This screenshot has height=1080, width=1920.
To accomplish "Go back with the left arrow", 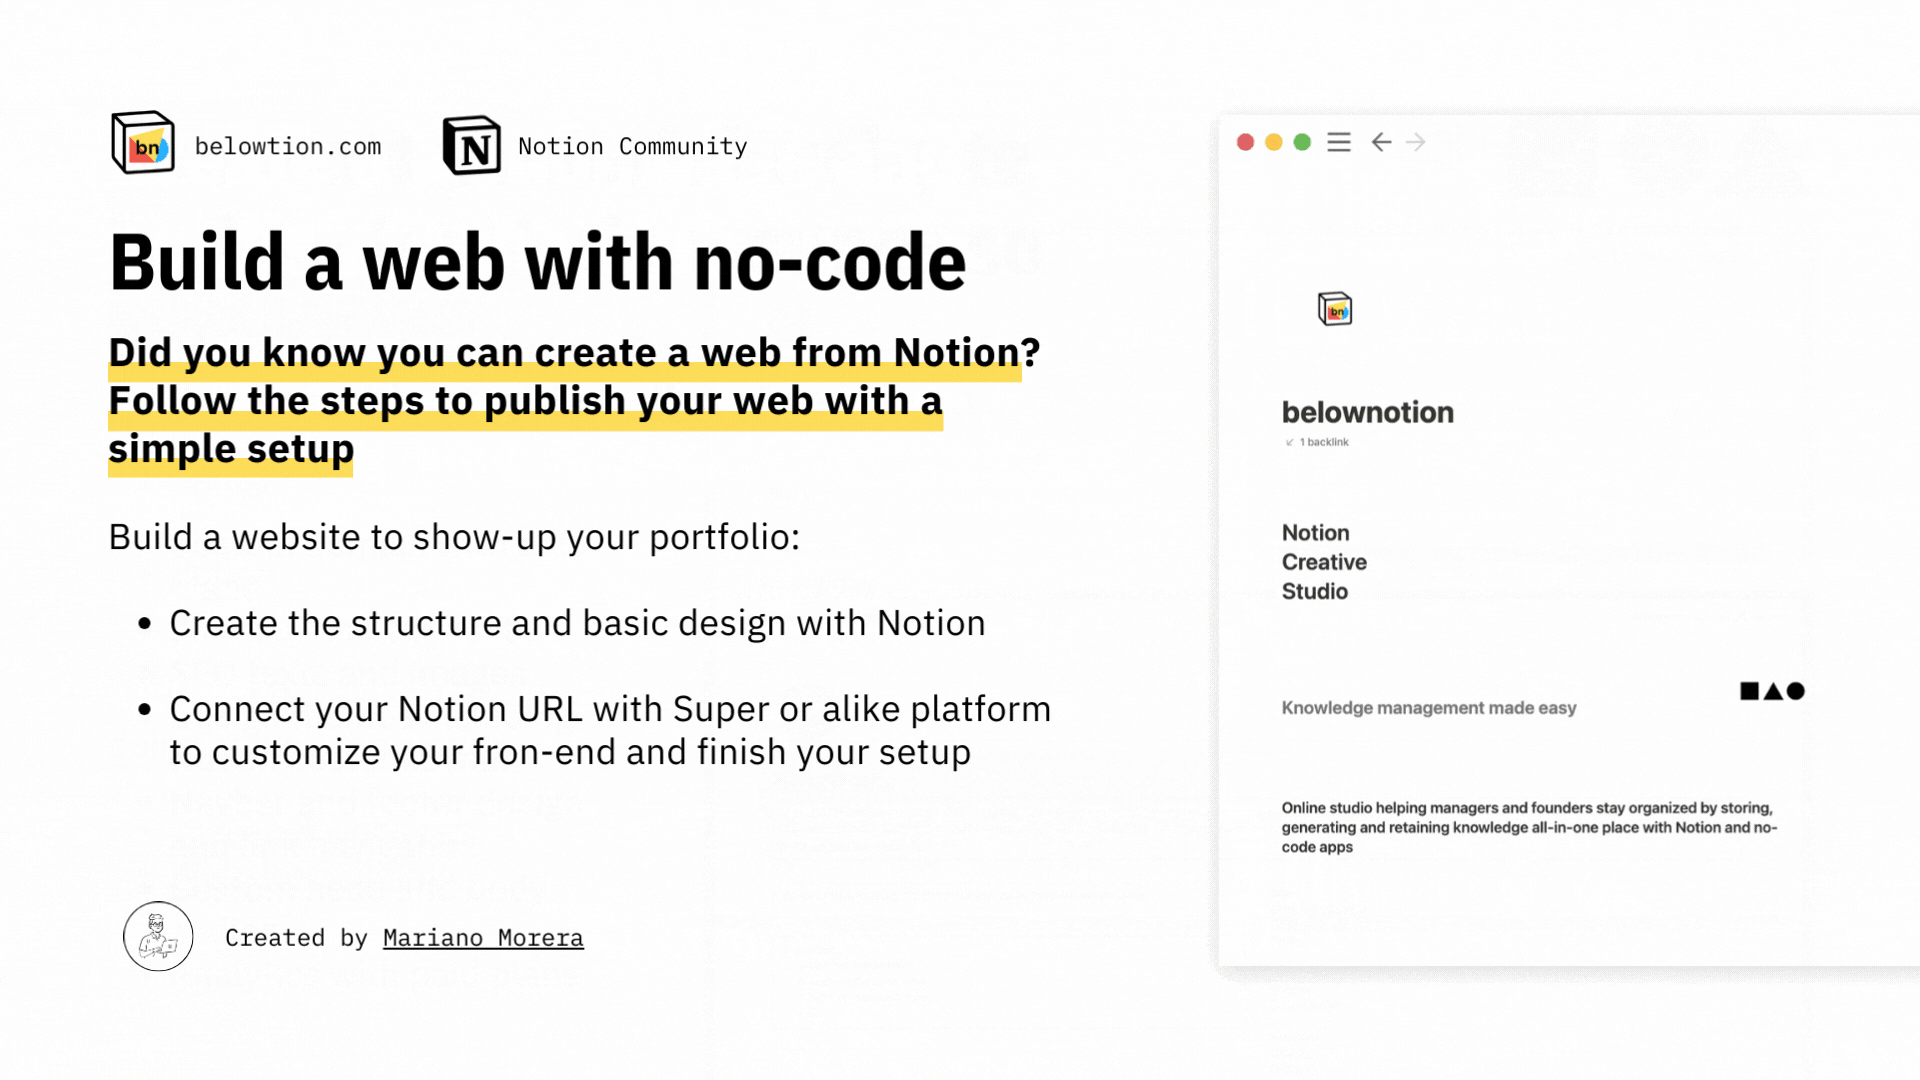I will (x=1381, y=142).
